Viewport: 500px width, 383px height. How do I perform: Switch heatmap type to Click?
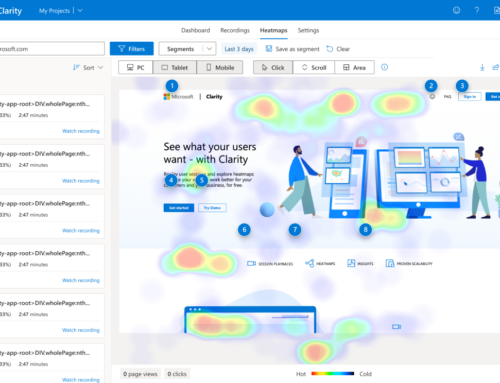pyautogui.click(x=273, y=67)
